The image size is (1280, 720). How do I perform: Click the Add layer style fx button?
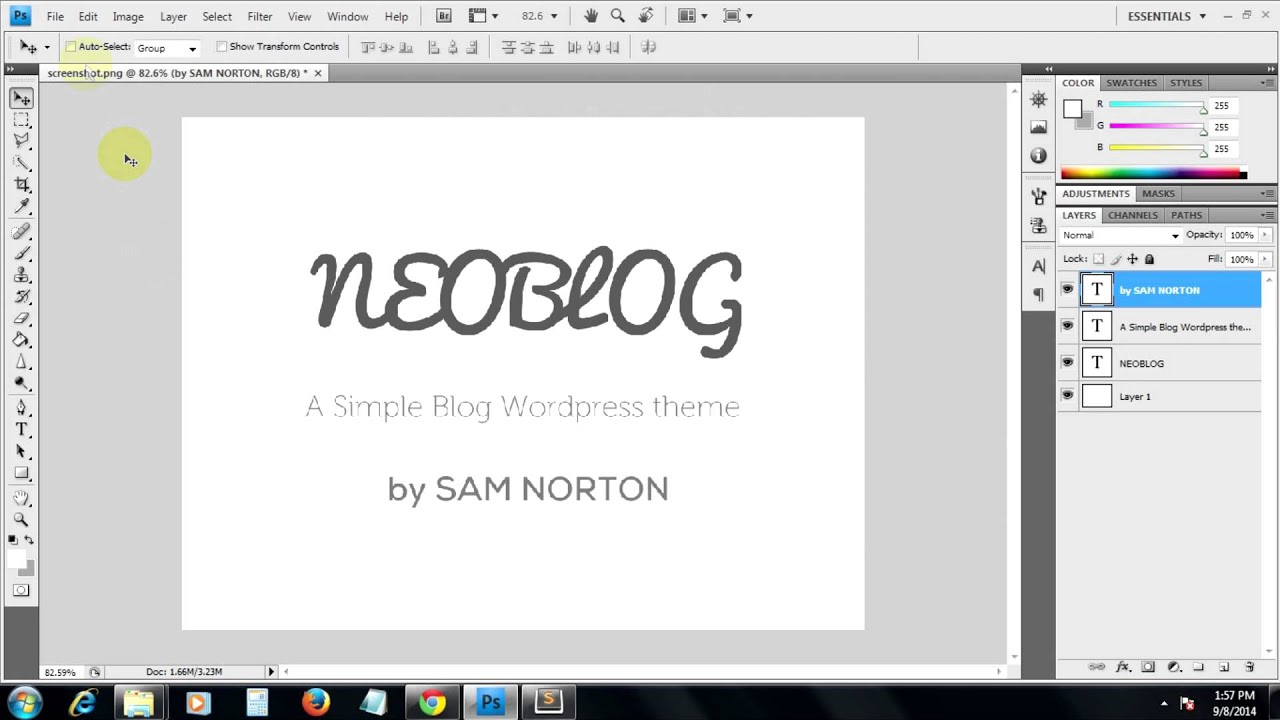pyautogui.click(x=1123, y=667)
